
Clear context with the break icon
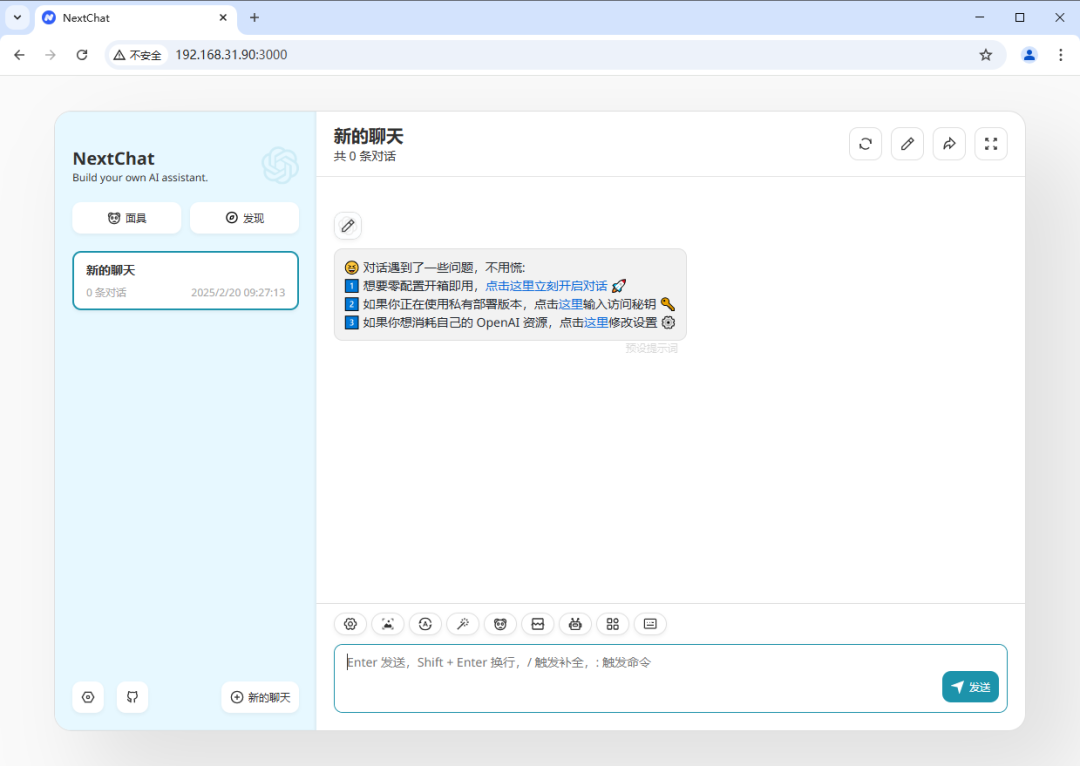pyautogui.click(x=538, y=624)
